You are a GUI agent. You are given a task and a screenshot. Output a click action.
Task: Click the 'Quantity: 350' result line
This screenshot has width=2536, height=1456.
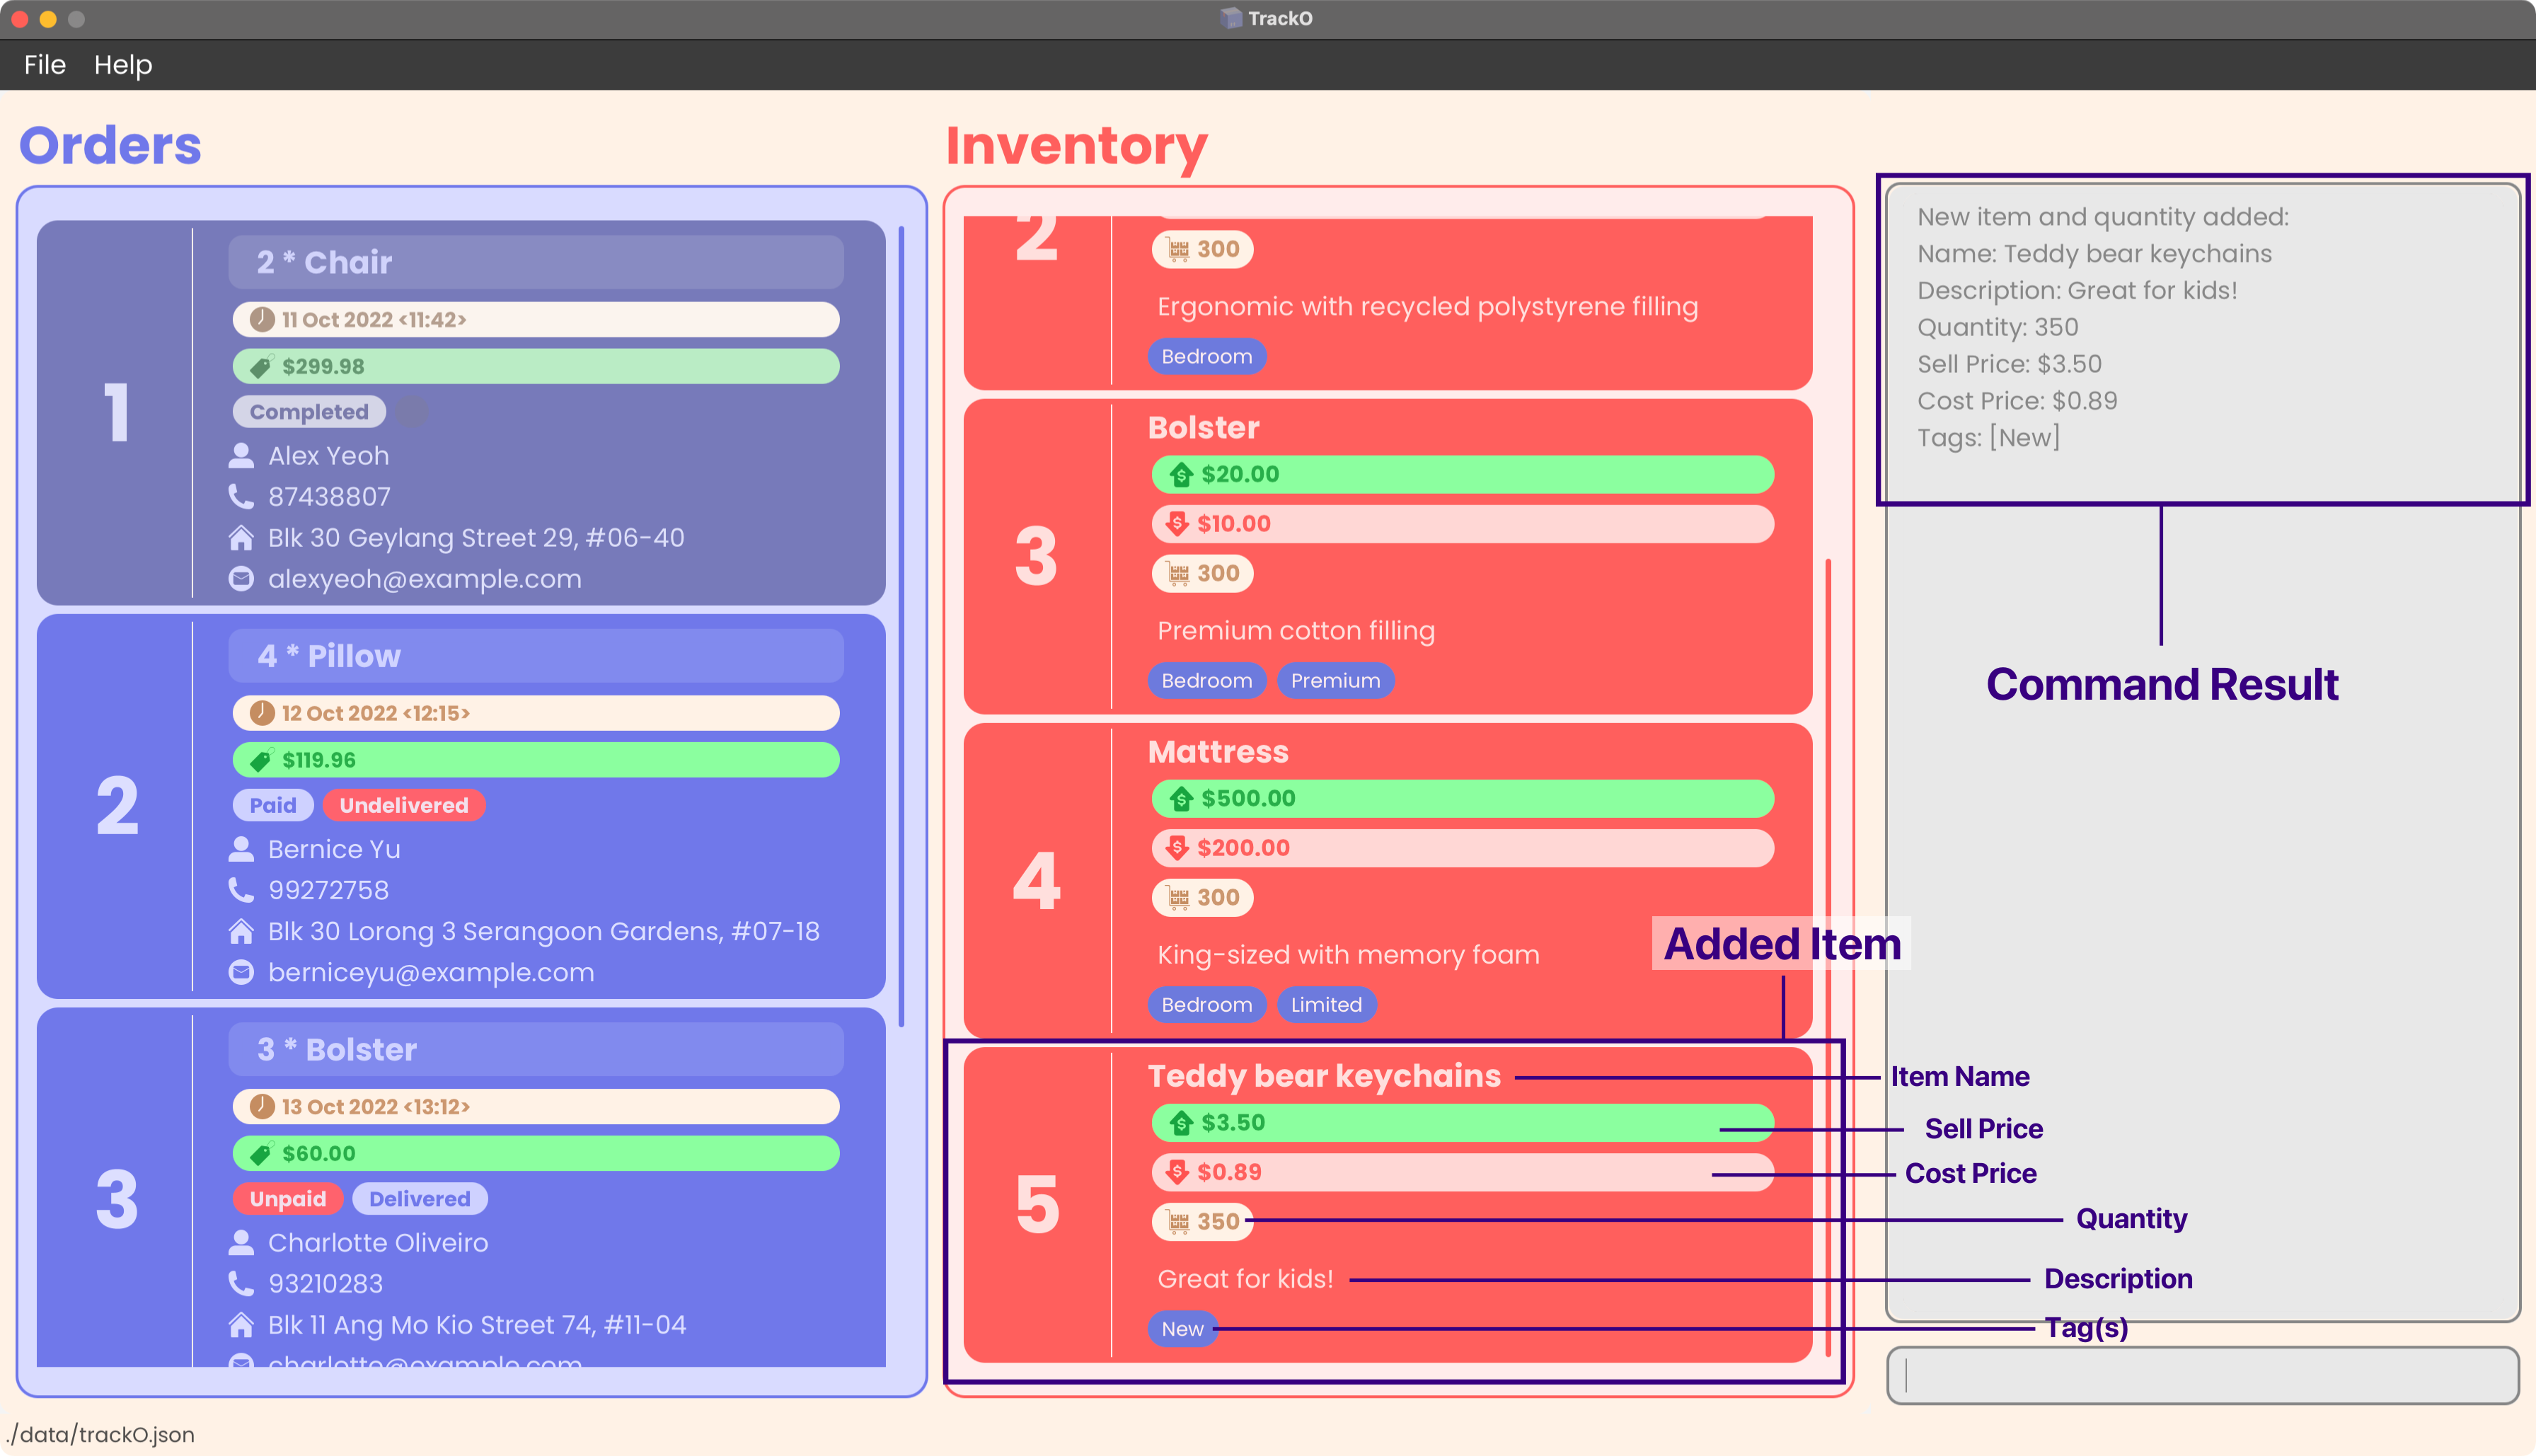tap(1997, 327)
